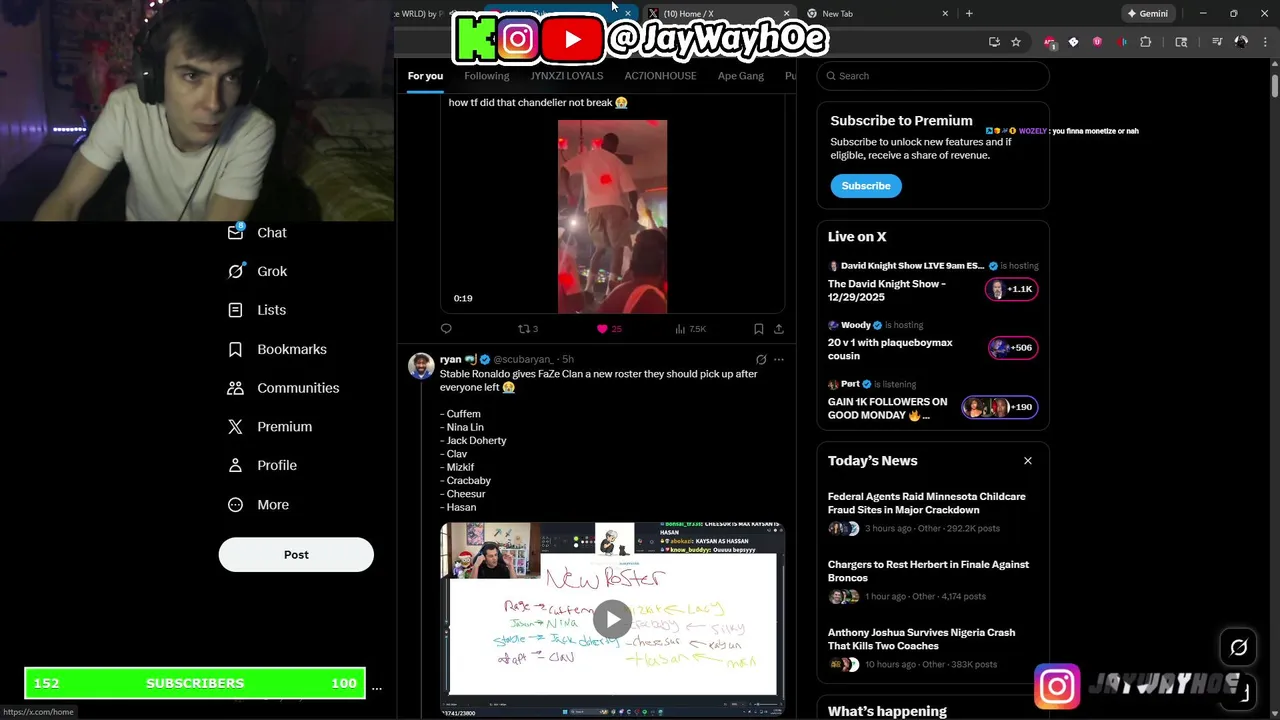
Task: Open Bookmarks in the sidebar
Action: click(x=277, y=349)
